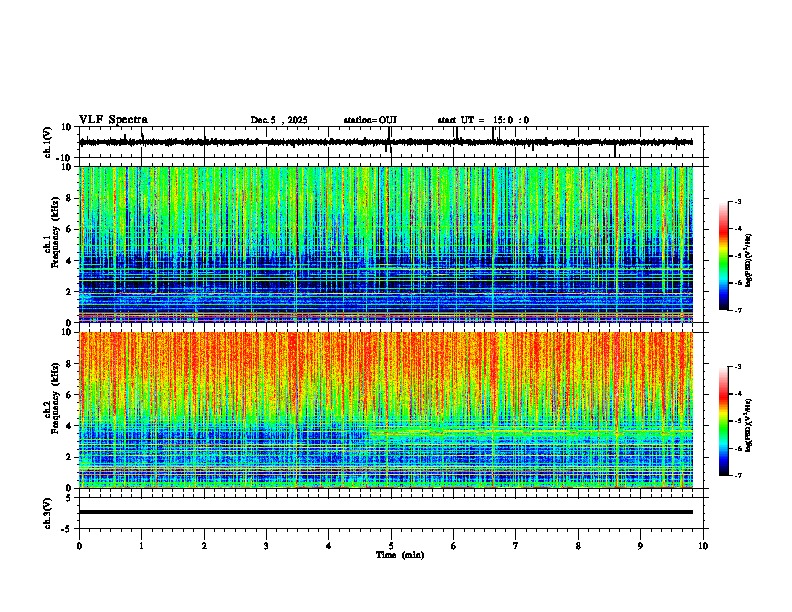Click the ch.1 spectrogram color scale bar
Viewport: 792px width, 612px height.
coord(724,256)
